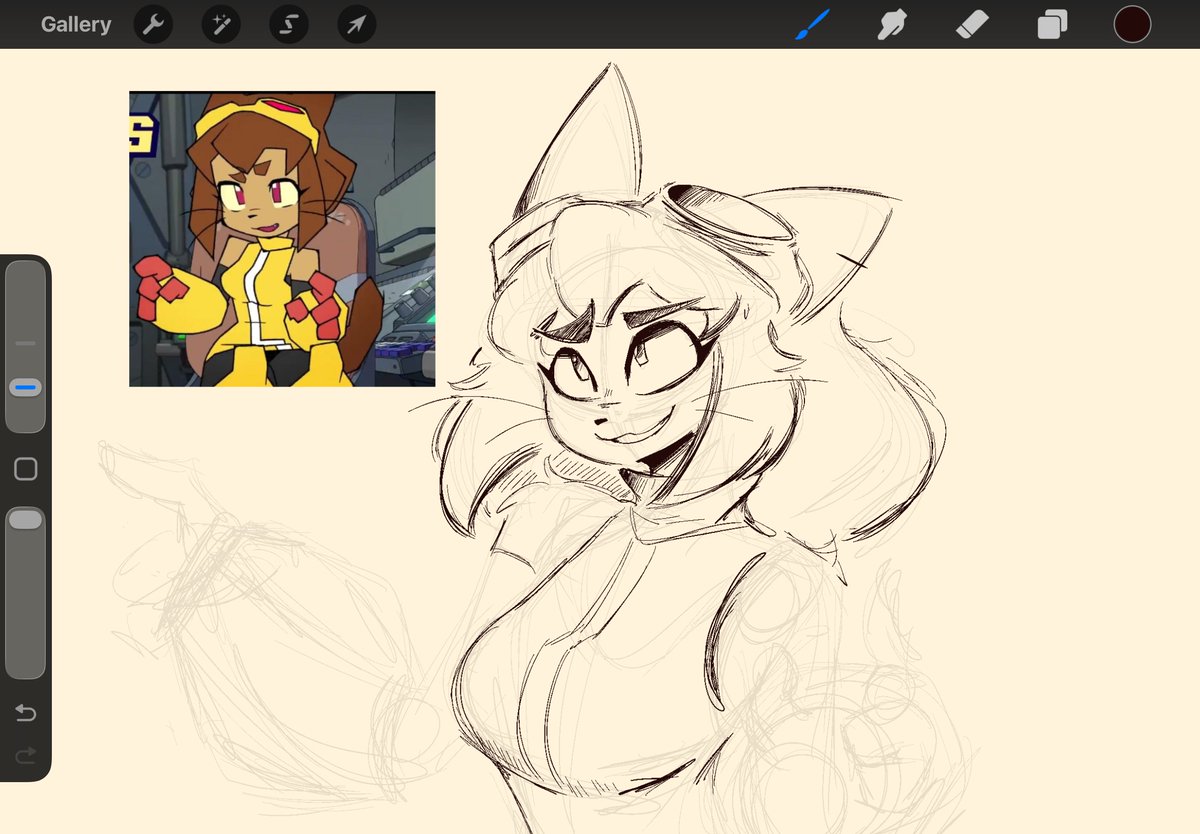Open the Actions wrench menu
Screen dimensions: 1200x834
pyautogui.click(x=153, y=25)
